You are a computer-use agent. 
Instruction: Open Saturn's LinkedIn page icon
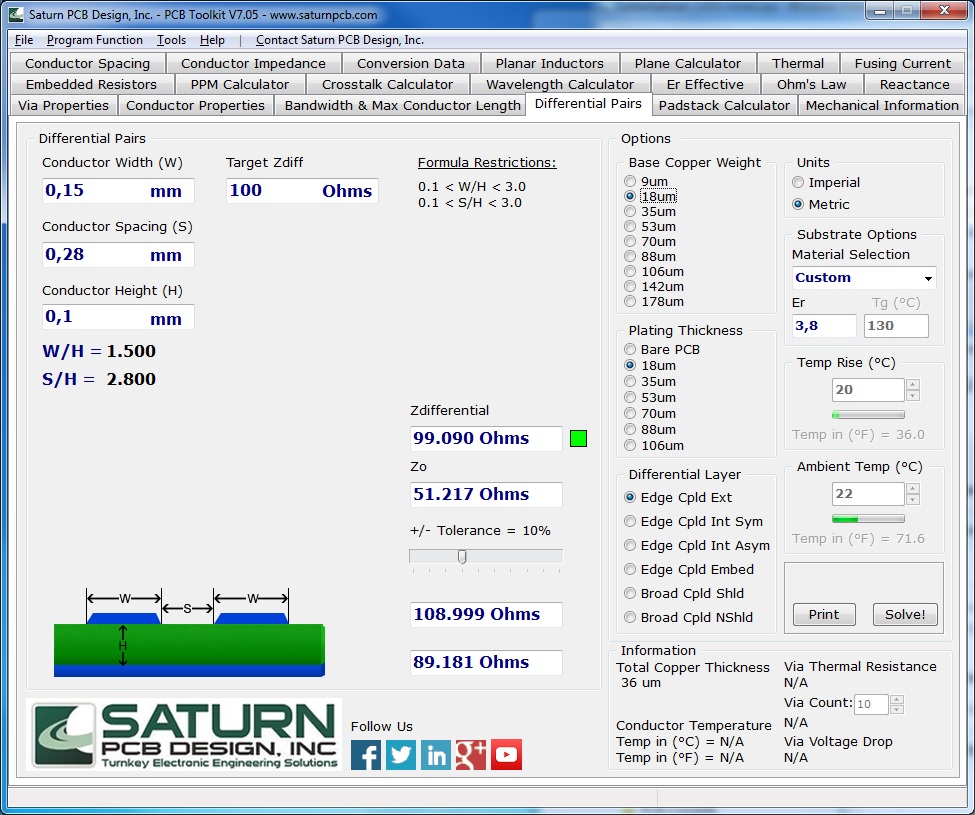[x=436, y=755]
